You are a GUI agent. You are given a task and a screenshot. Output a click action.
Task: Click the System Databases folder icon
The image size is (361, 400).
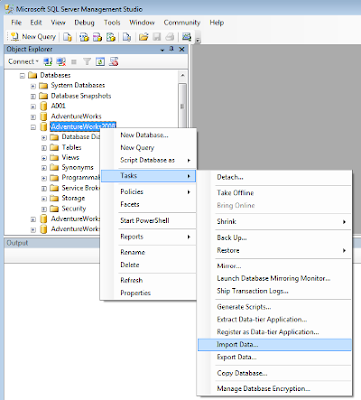click(43, 86)
